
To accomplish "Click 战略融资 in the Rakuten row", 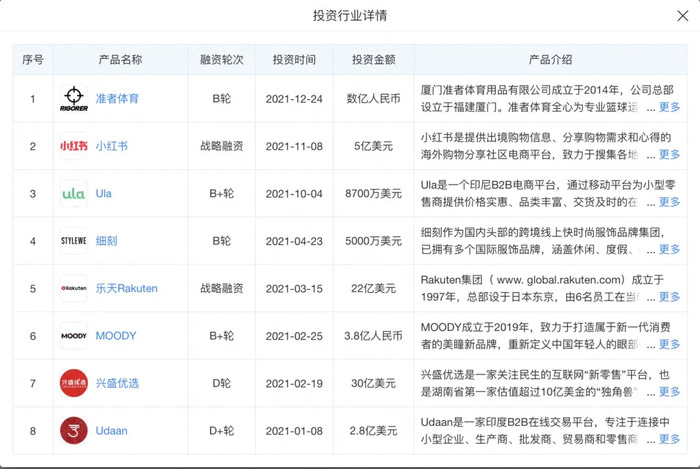I will click(x=221, y=288).
